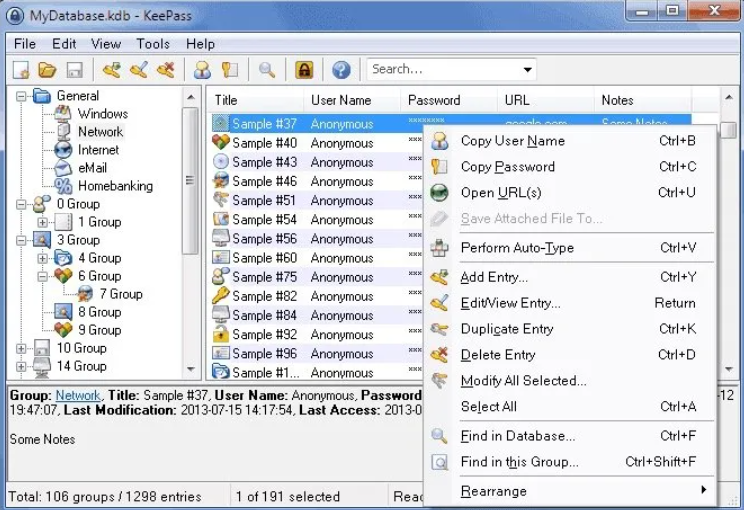Expand the 1 Group tree node
The image size is (744, 510).
coord(43,222)
